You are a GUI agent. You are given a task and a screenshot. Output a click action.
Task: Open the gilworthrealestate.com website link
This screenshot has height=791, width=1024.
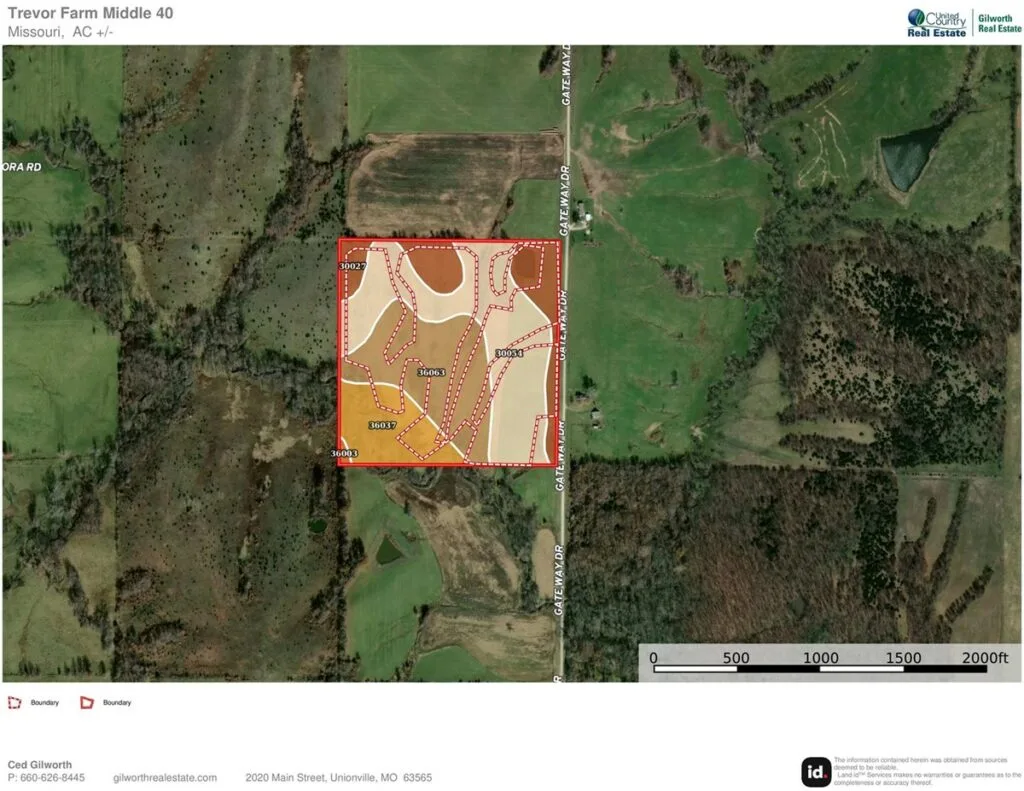point(166,777)
